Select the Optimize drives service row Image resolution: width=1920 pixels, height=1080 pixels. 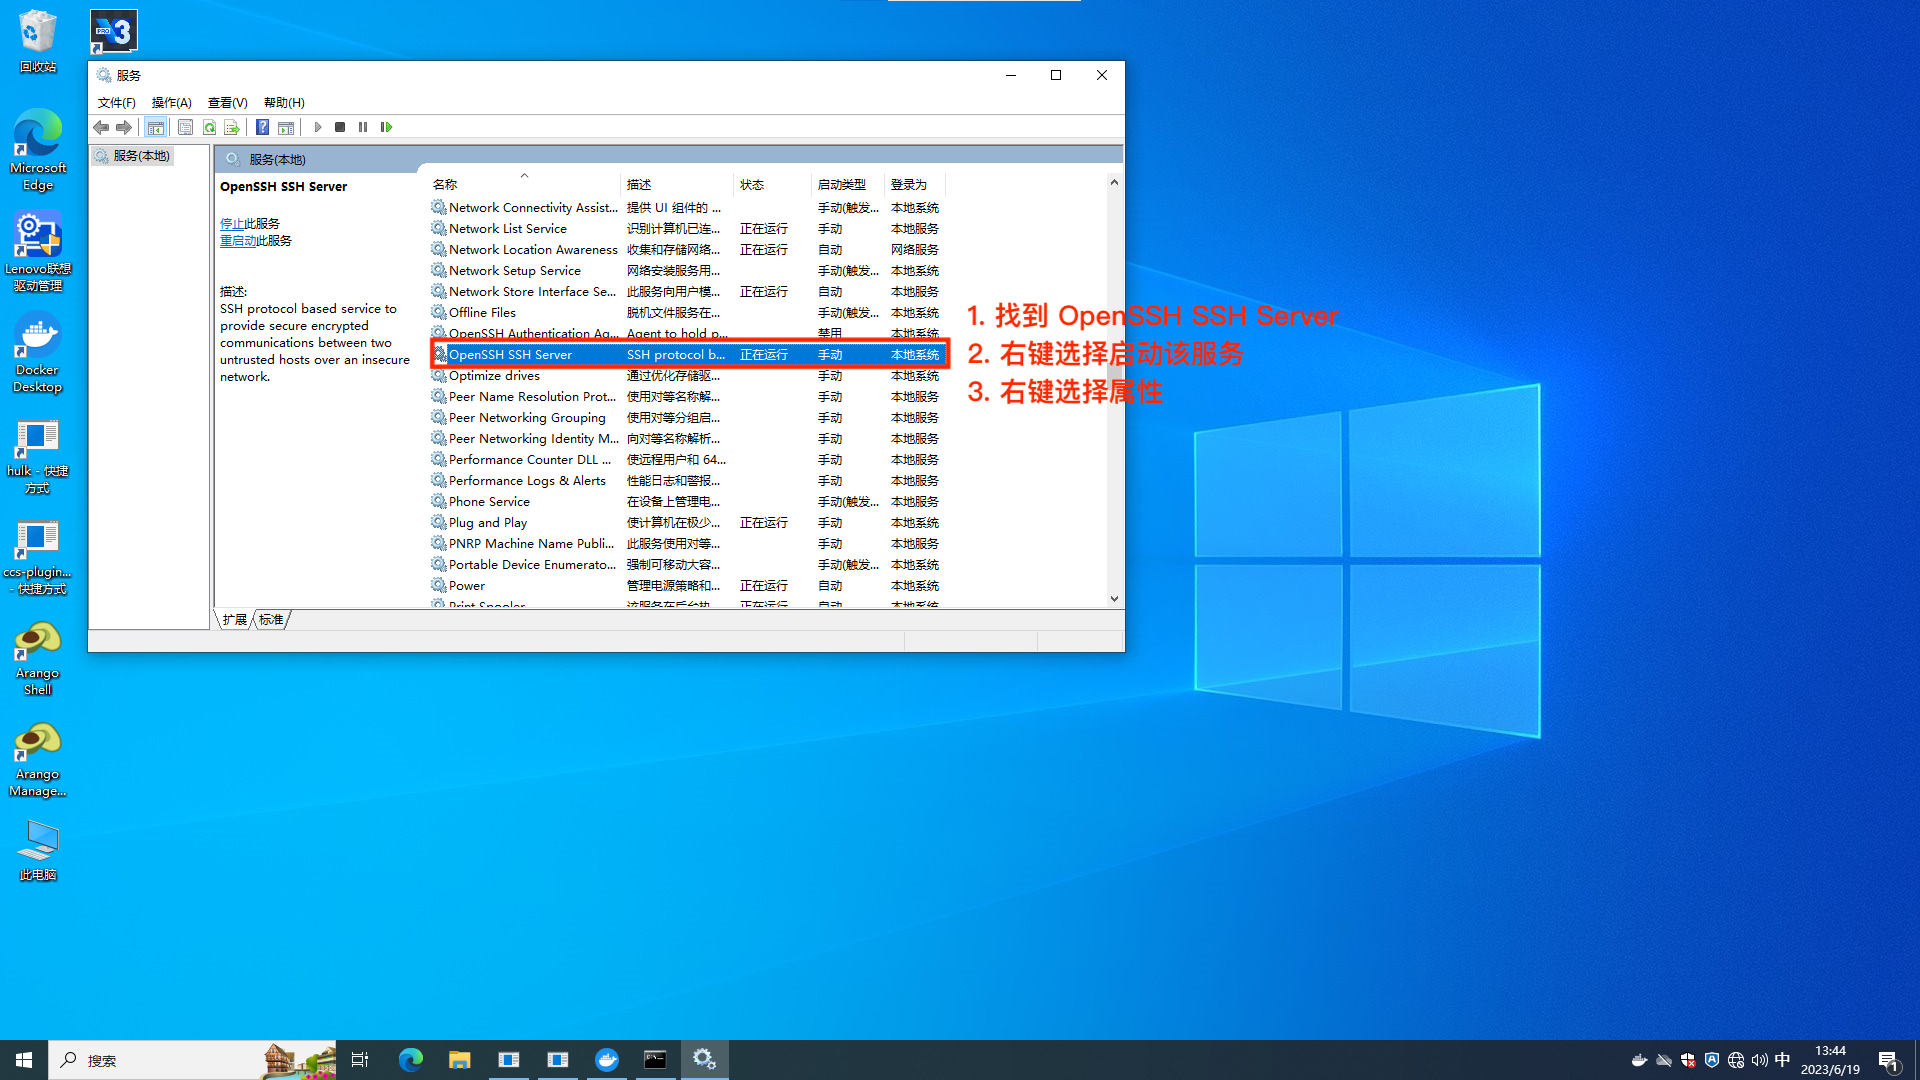pyautogui.click(x=688, y=376)
